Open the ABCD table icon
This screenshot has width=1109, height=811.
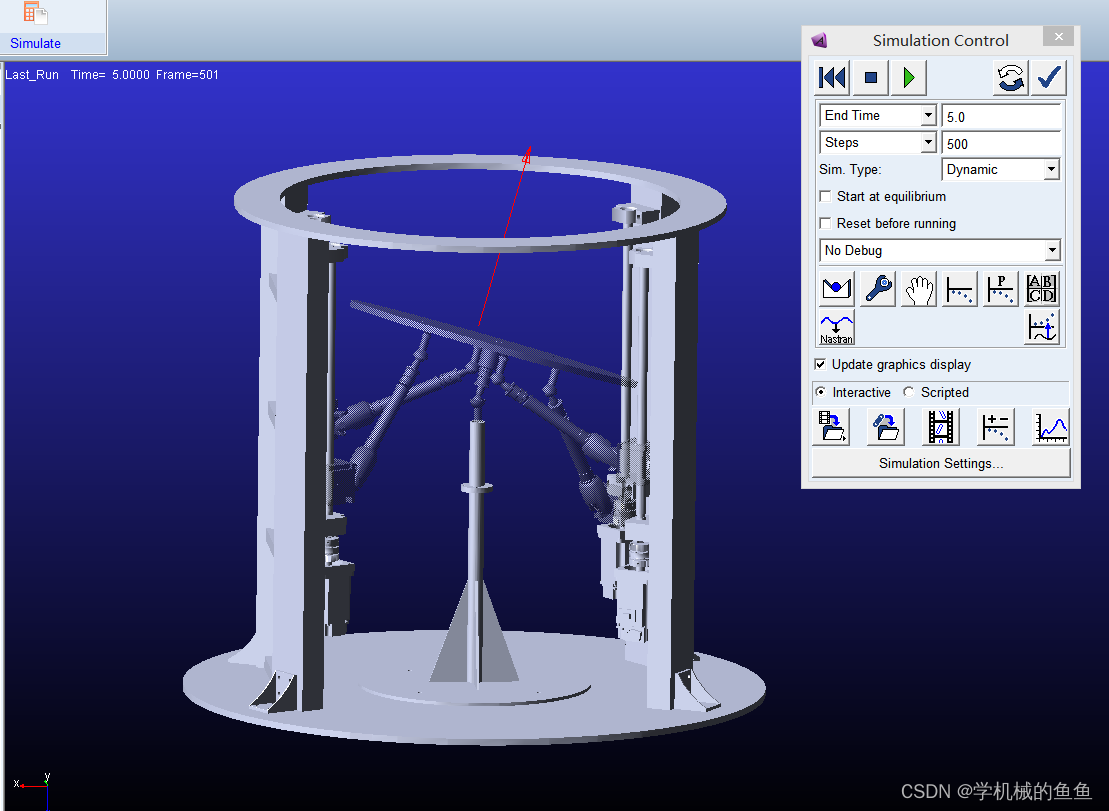click(x=1042, y=290)
